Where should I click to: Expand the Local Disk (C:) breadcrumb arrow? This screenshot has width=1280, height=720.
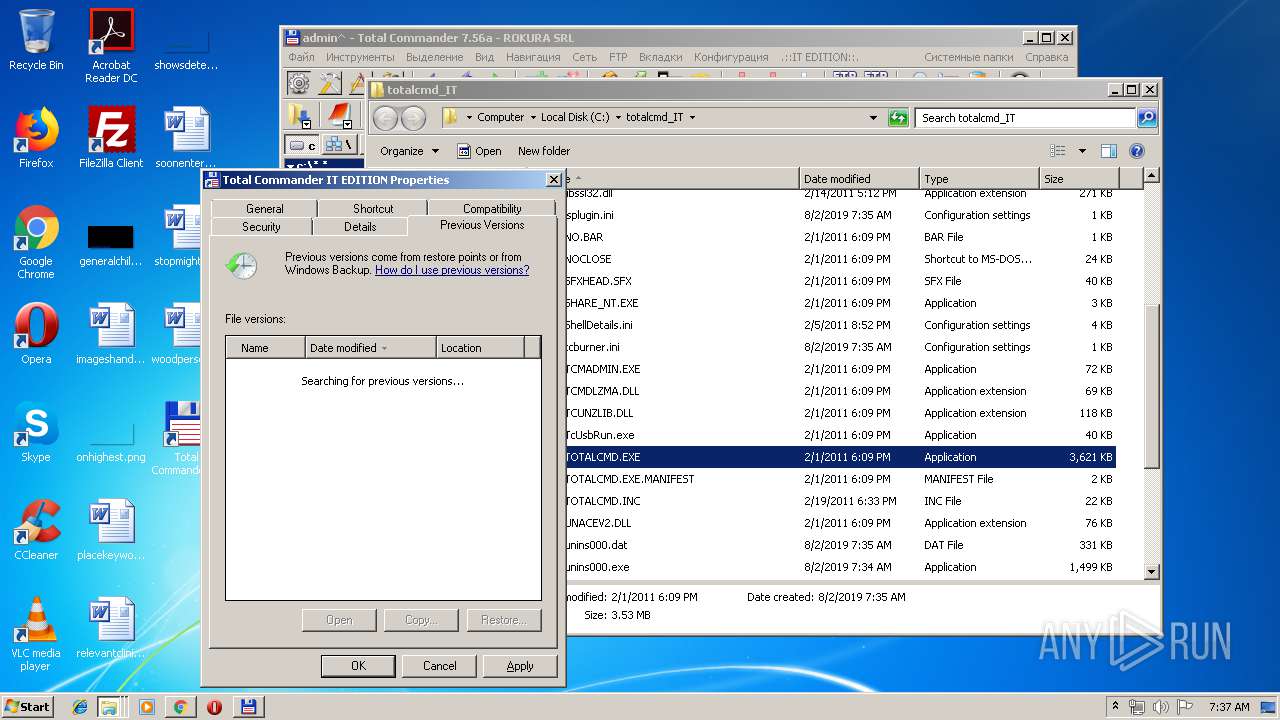click(618, 117)
